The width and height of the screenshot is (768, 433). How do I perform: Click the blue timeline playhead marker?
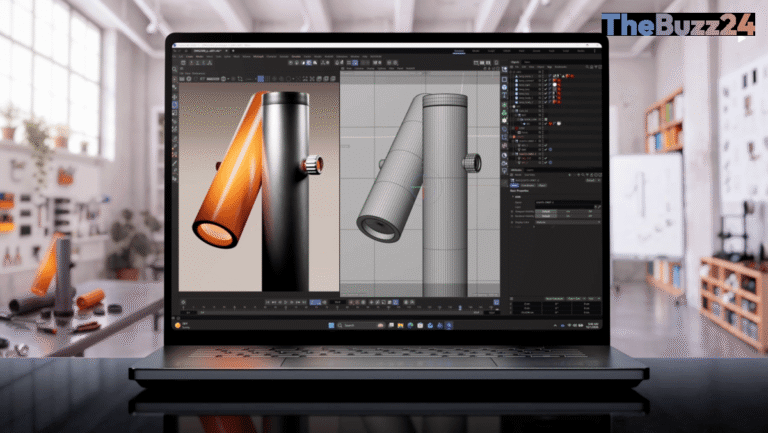coord(460,308)
